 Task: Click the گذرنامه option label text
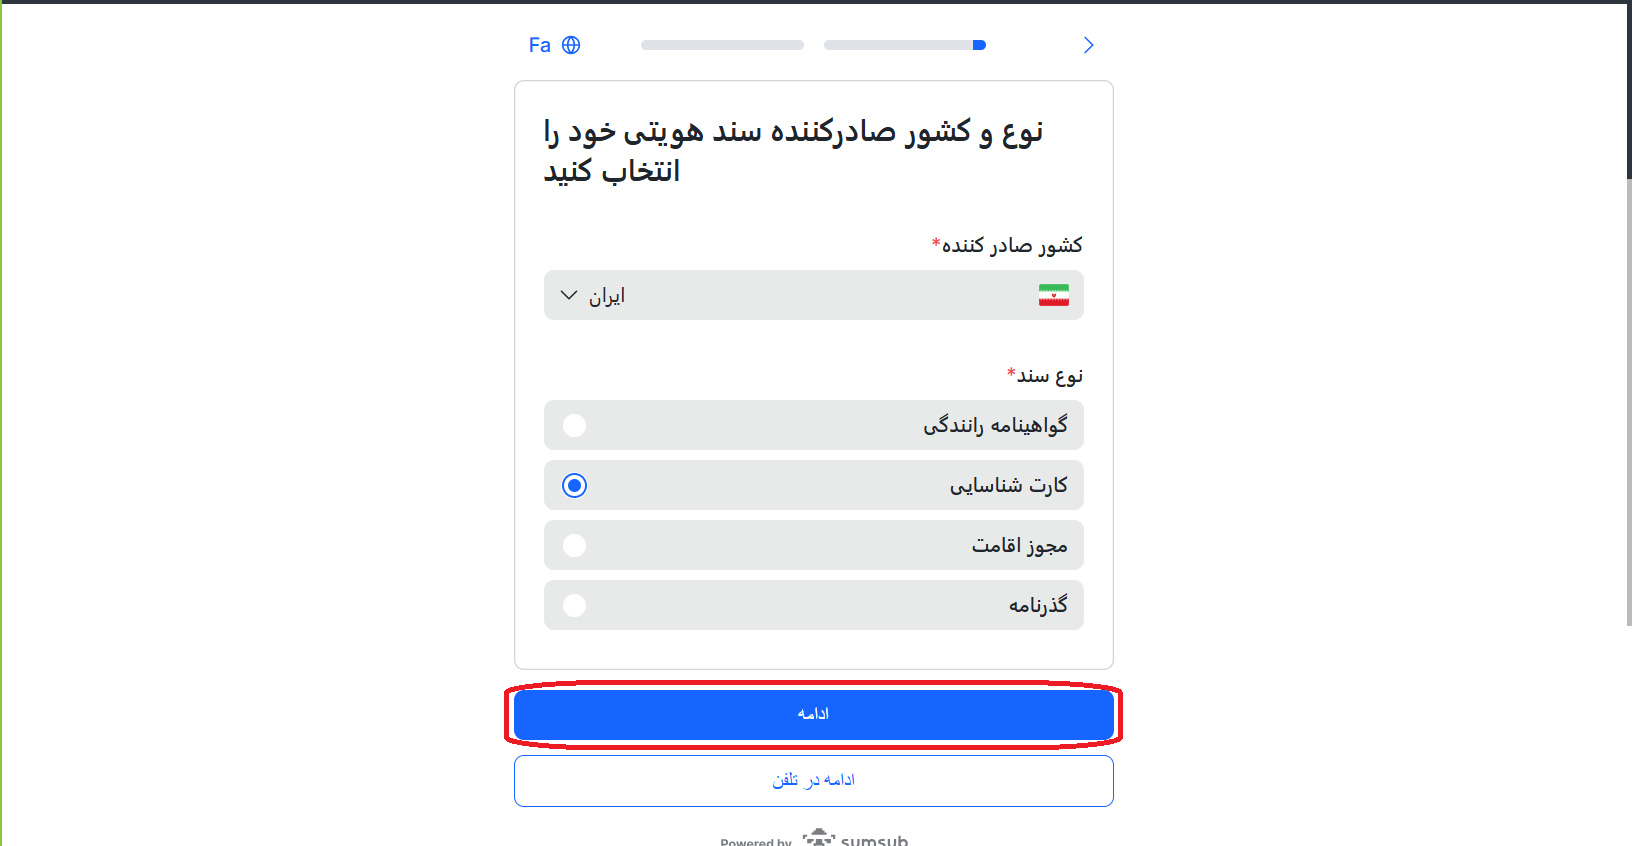pos(1038,605)
